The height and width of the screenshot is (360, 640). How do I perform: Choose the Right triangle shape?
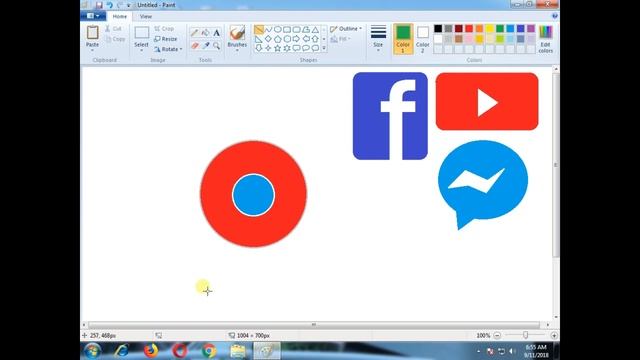pyautogui.click(x=259, y=39)
